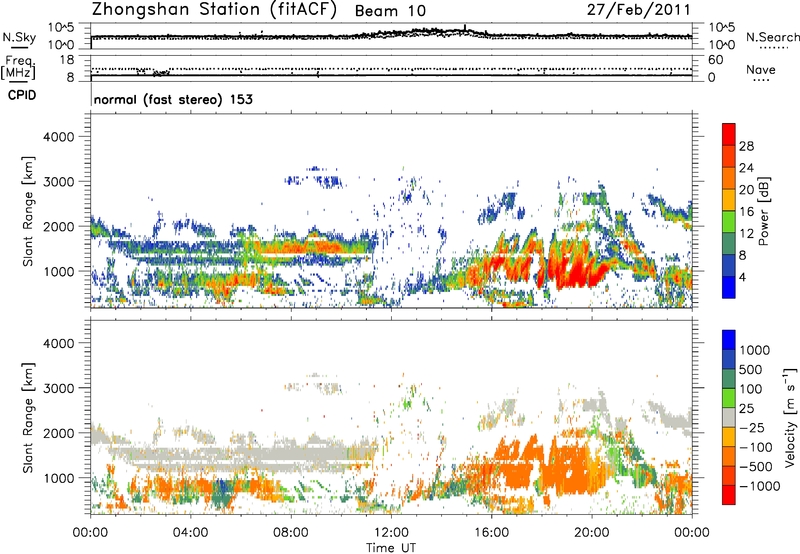Click the red top of power colorbar
The width and height of the screenshot is (800, 554).
click(729, 134)
